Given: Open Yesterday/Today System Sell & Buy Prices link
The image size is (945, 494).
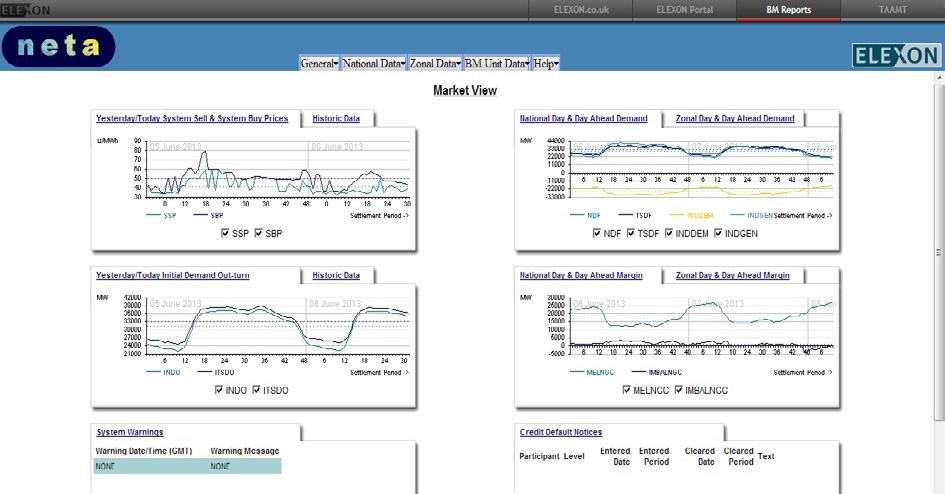Looking at the screenshot, I should [192, 119].
